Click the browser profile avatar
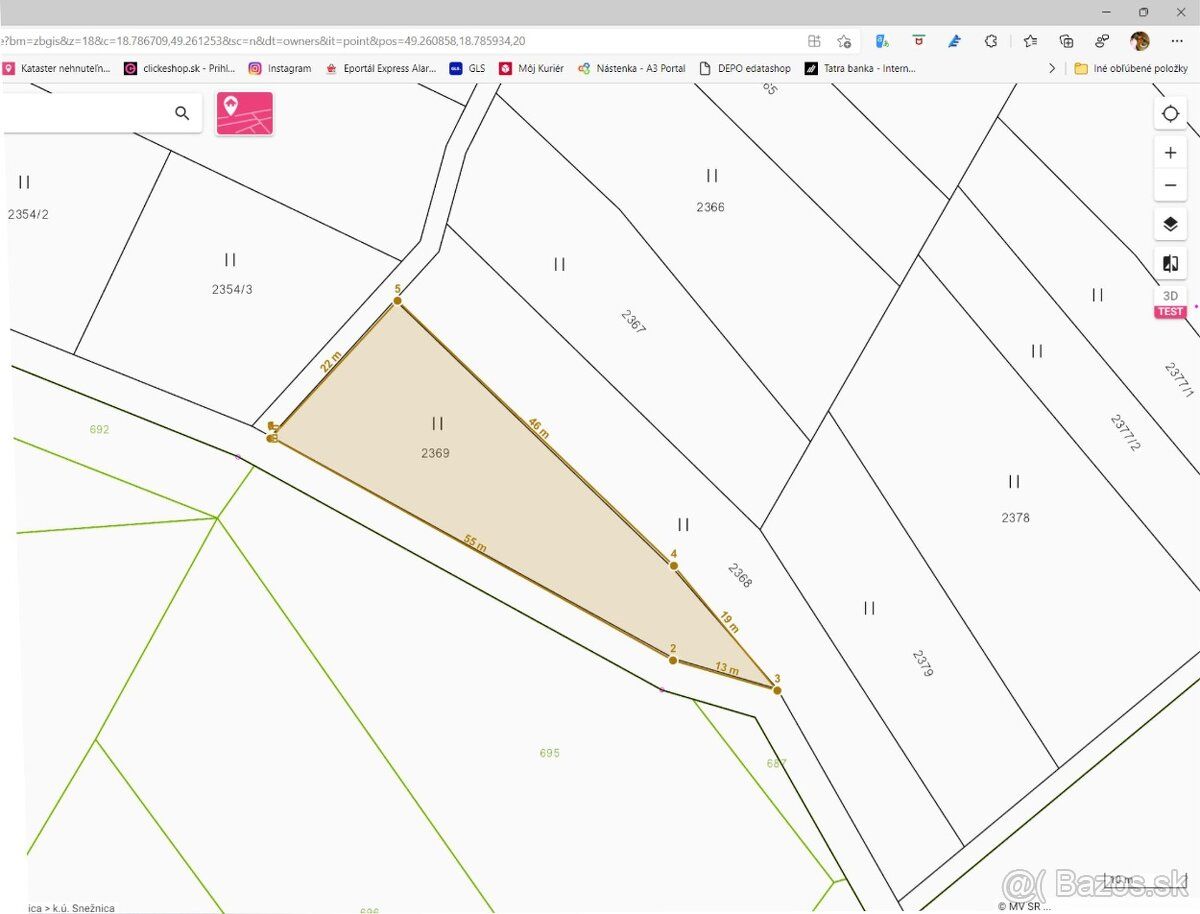Screen dimensions: 1200x914 1140,41
